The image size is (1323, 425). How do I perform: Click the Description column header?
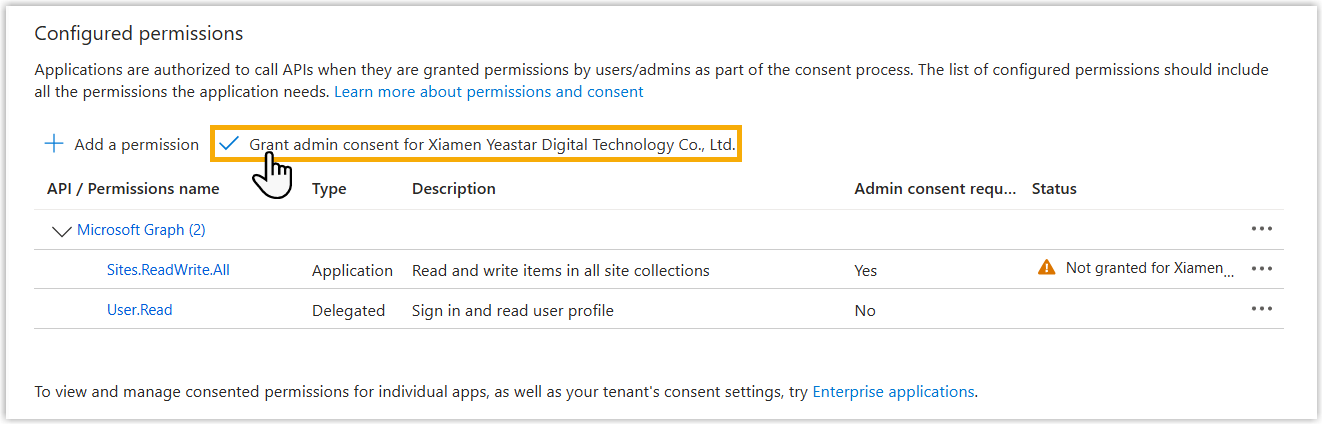453,189
